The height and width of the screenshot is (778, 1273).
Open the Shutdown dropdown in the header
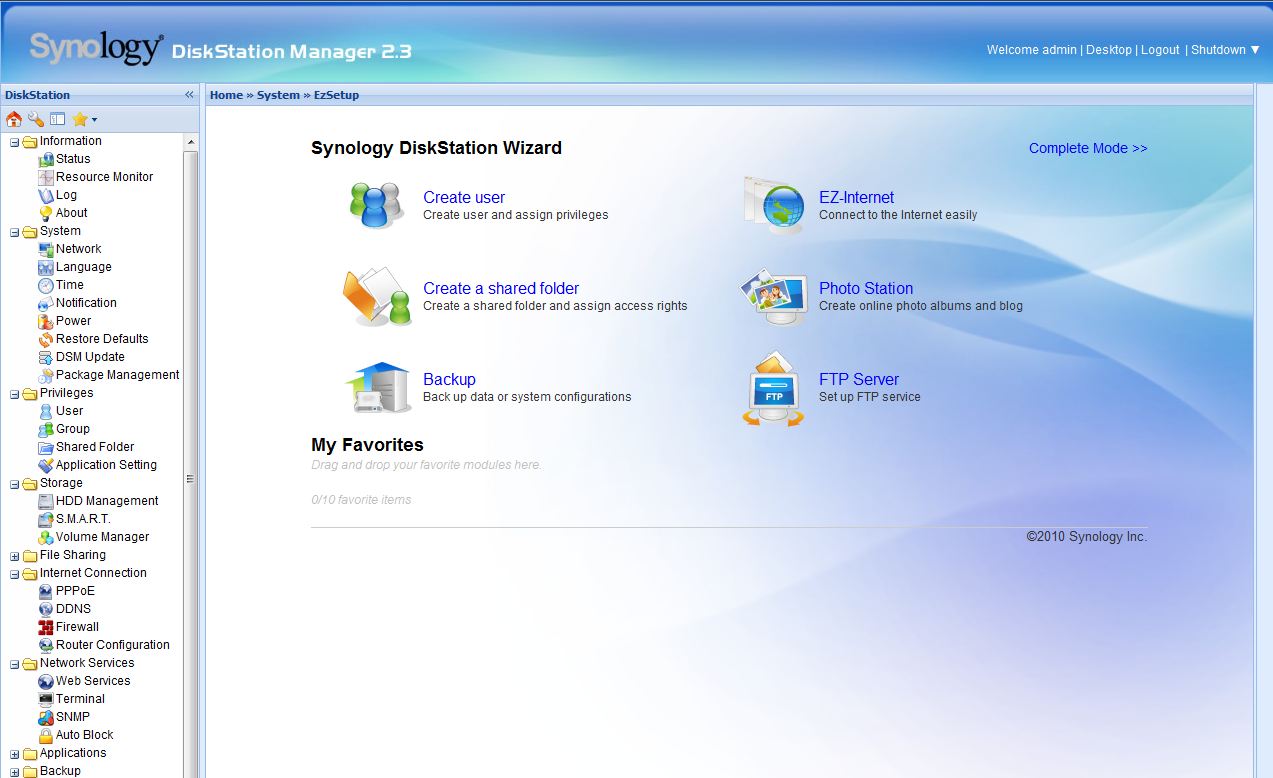click(x=1225, y=50)
